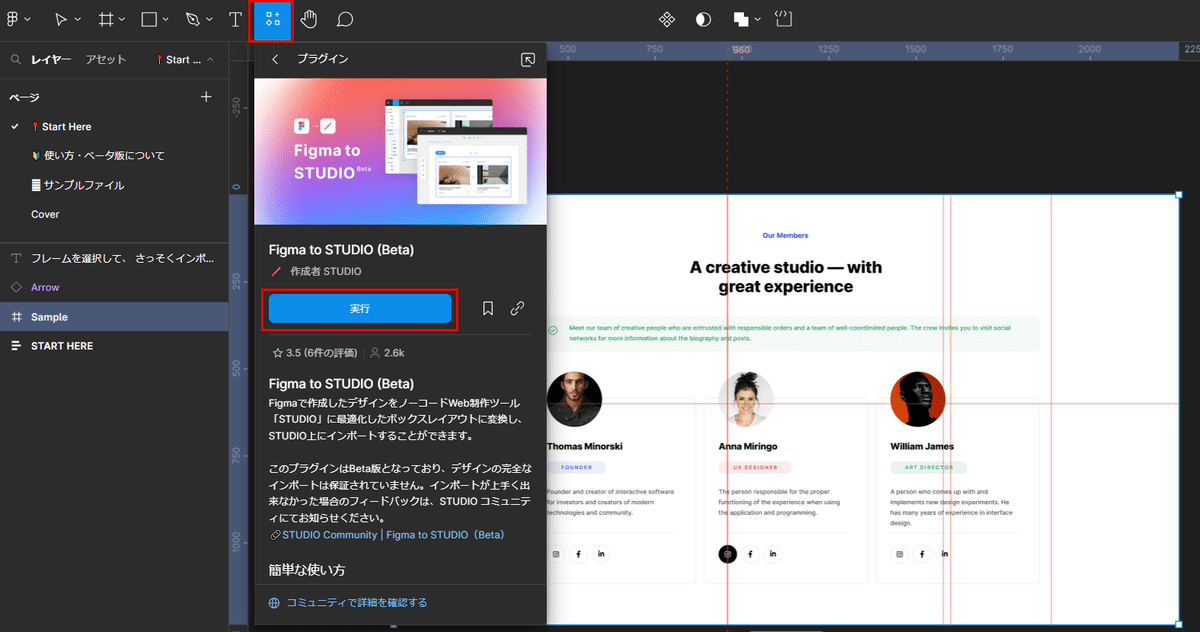1200x632 pixels.
Task: Select the Sample frame layer
Action: click(x=114, y=317)
